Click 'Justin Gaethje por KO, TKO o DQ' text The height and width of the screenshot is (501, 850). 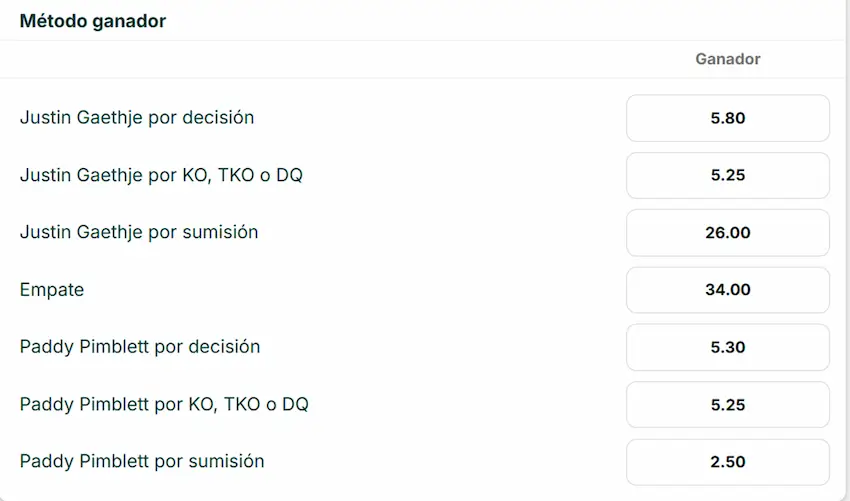(x=161, y=175)
